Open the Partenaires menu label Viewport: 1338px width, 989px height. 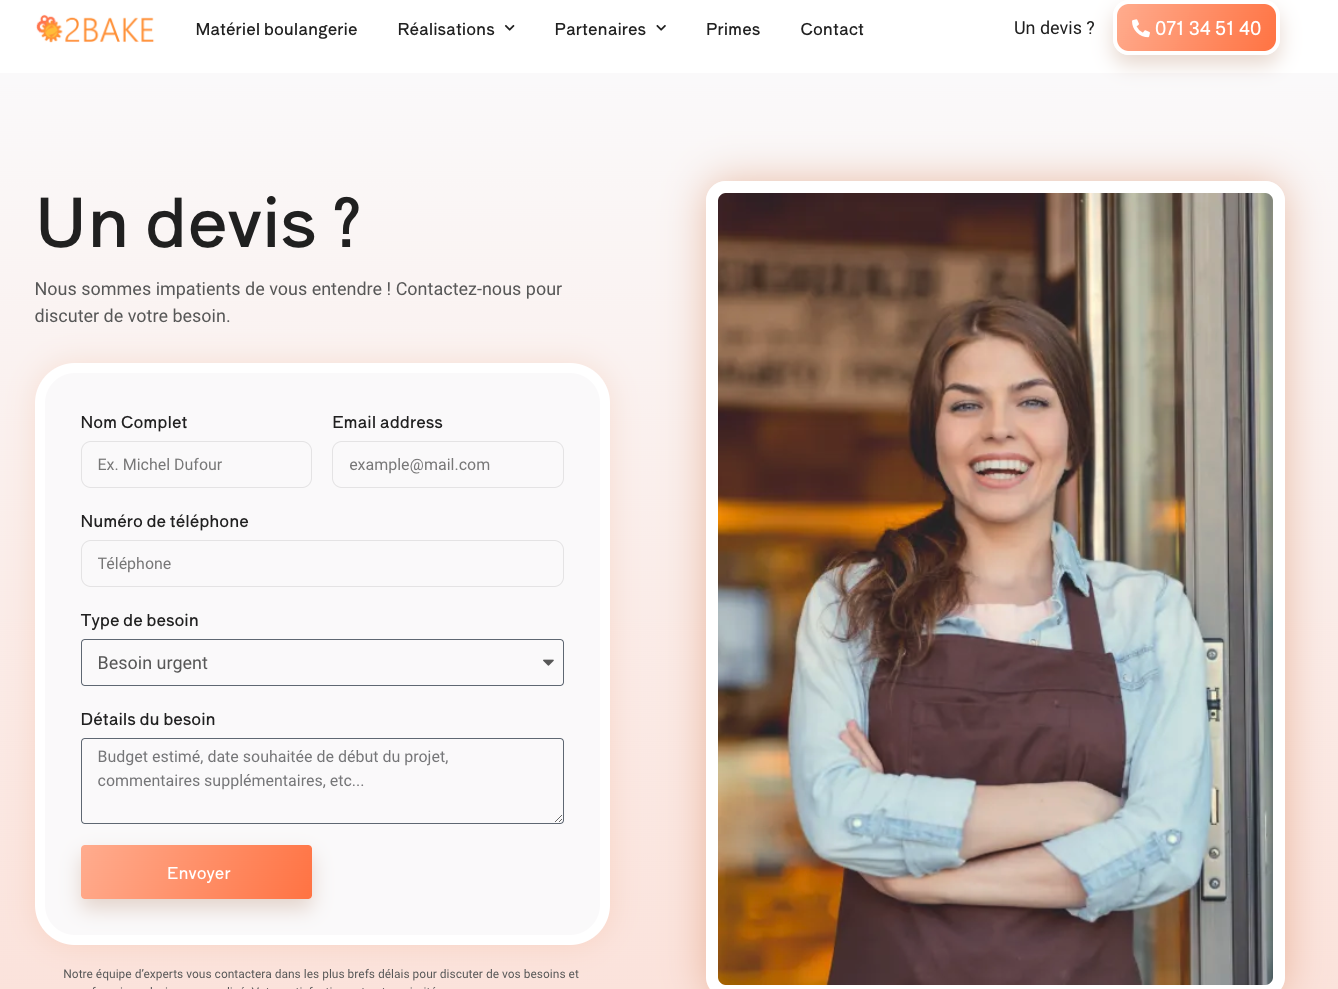(x=600, y=29)
